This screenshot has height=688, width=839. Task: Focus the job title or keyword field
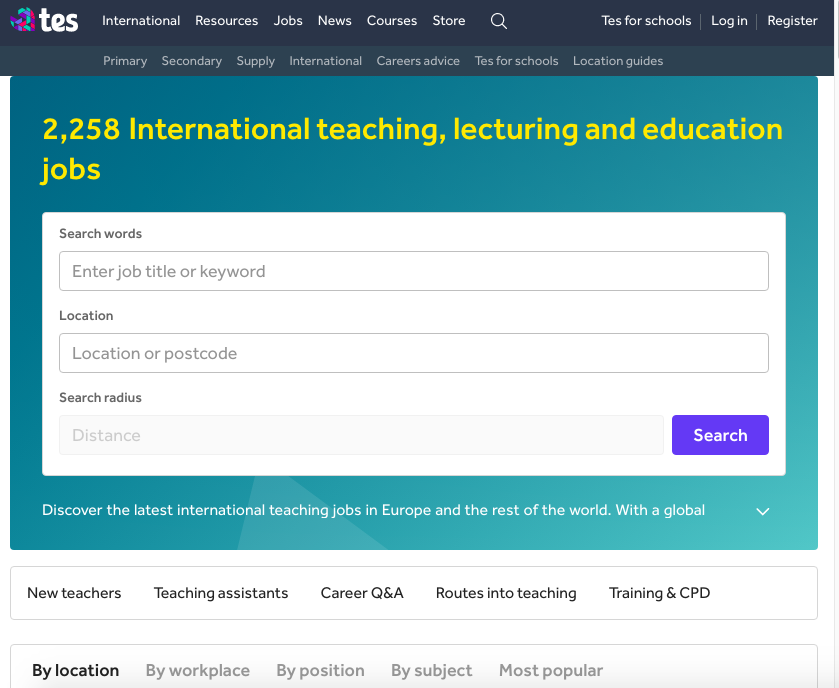coord(414,271)
